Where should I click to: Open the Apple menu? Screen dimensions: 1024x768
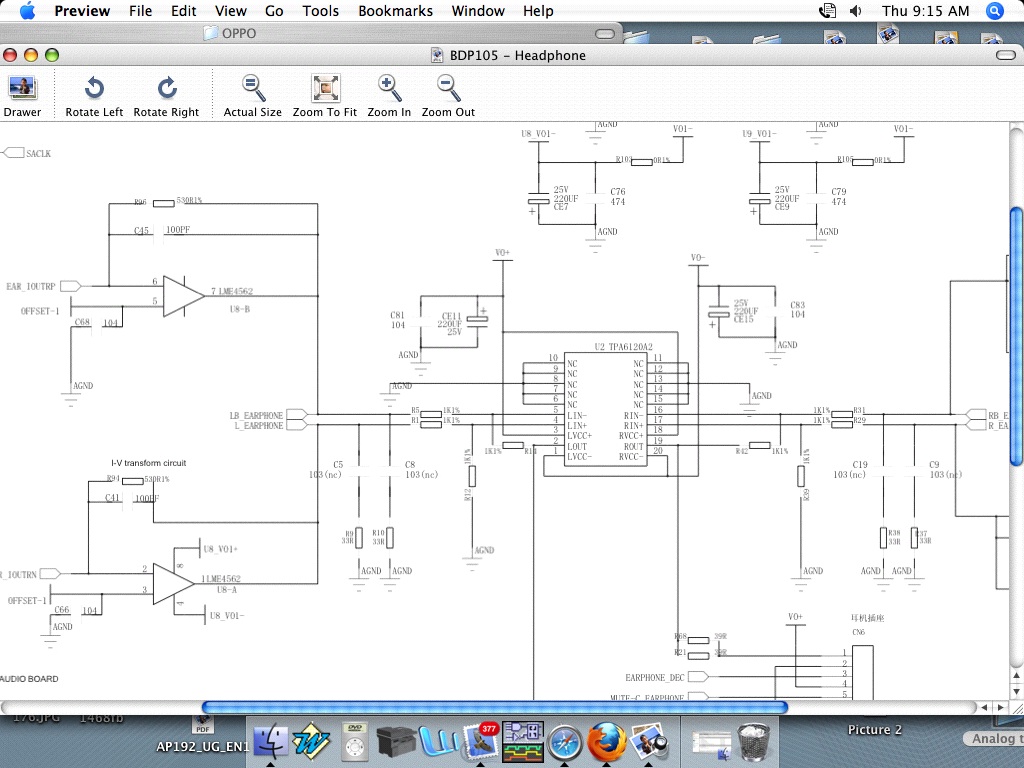coord(27,10)
